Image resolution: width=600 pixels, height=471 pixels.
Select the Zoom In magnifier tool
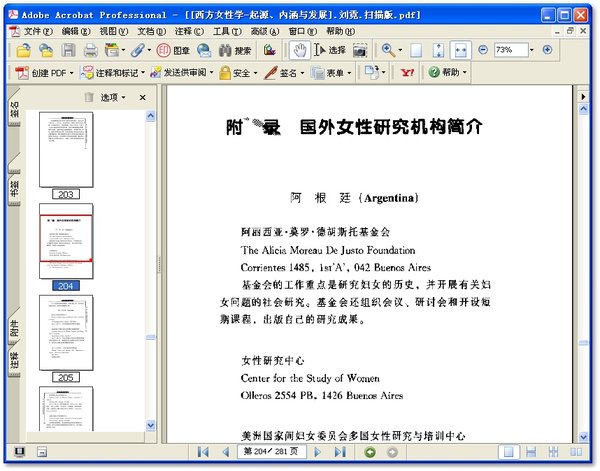click(x=388, y=50)
